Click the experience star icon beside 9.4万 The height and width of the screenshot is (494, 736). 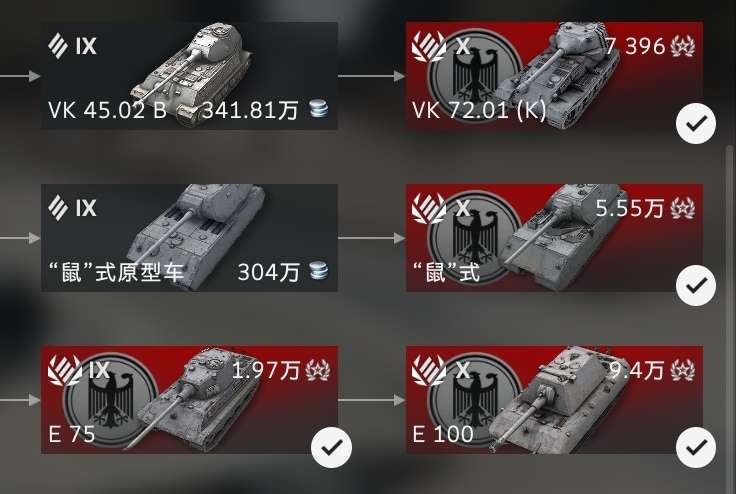point(683,370)
